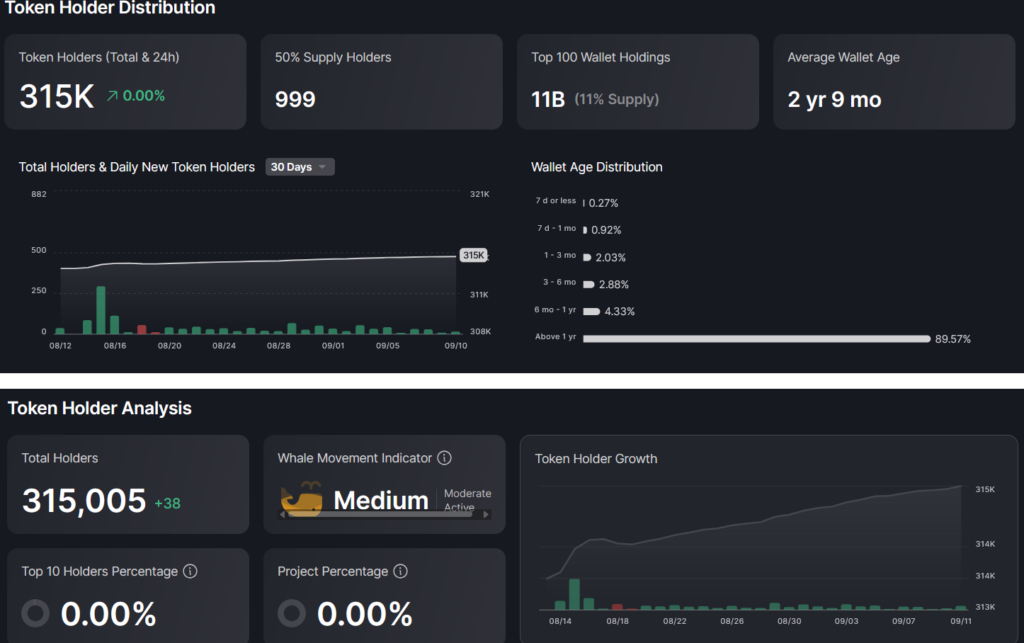Click the "315,005" Total Holders number
The width and height of the screenshot is (1024, 643).
84,501
